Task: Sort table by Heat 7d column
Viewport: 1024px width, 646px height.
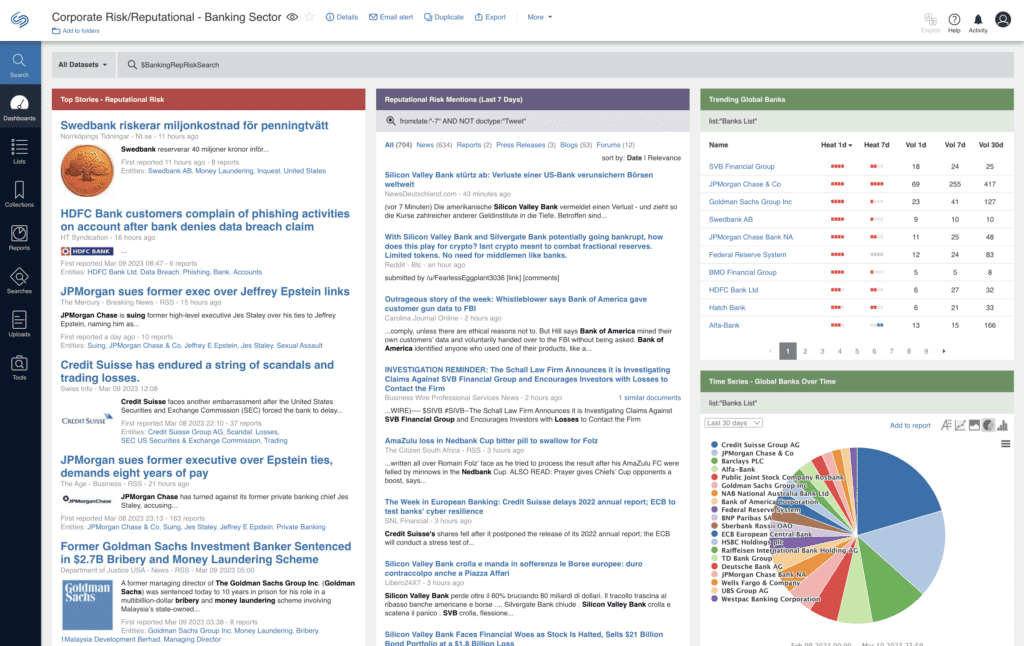Action: pyautogui.click(x=876, y=145)
